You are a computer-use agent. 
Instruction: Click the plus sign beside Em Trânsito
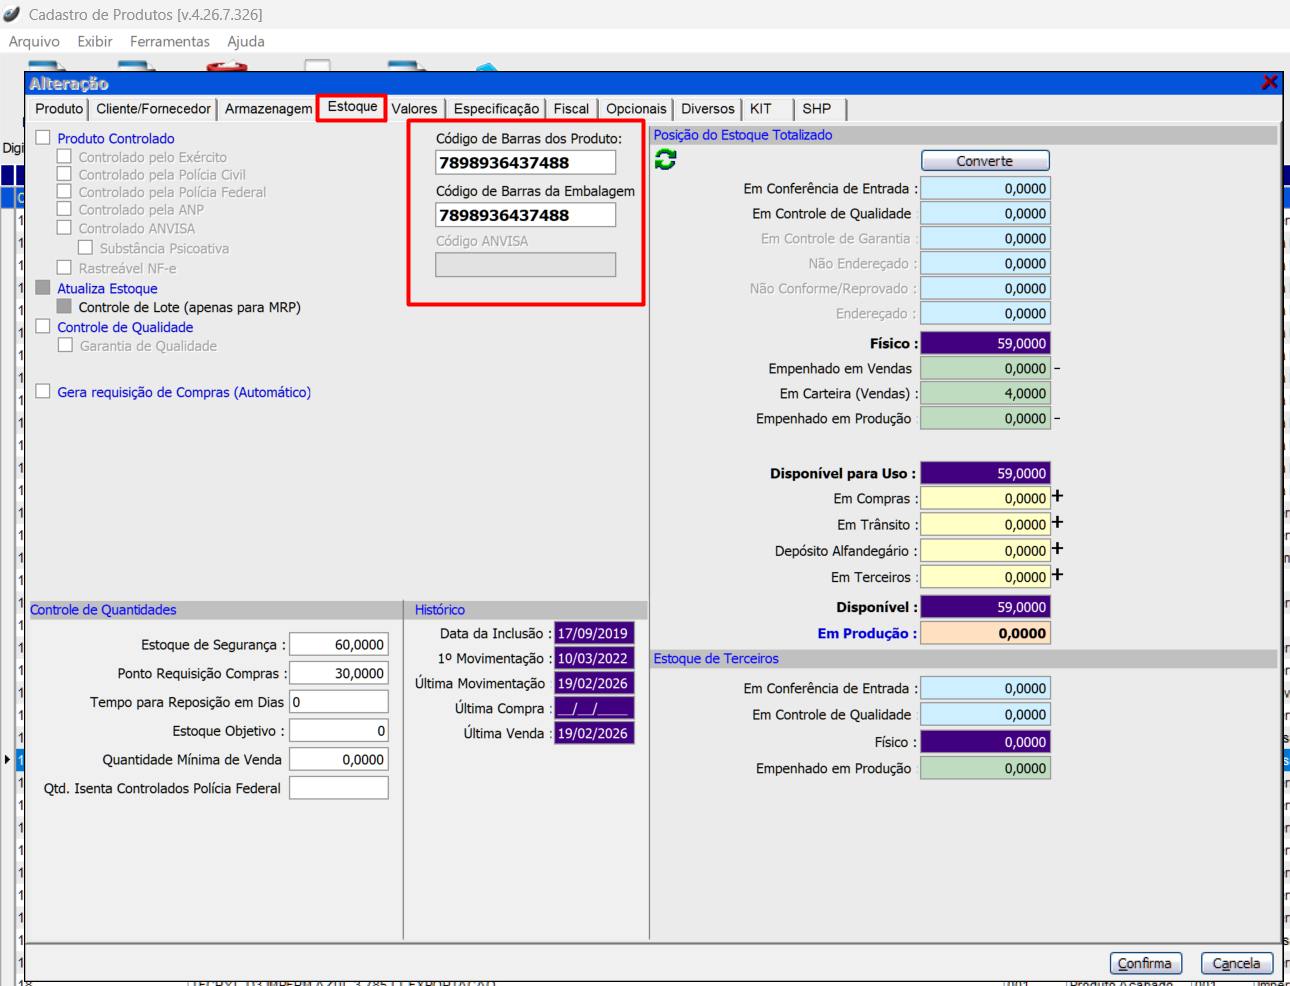(1057, 523)
